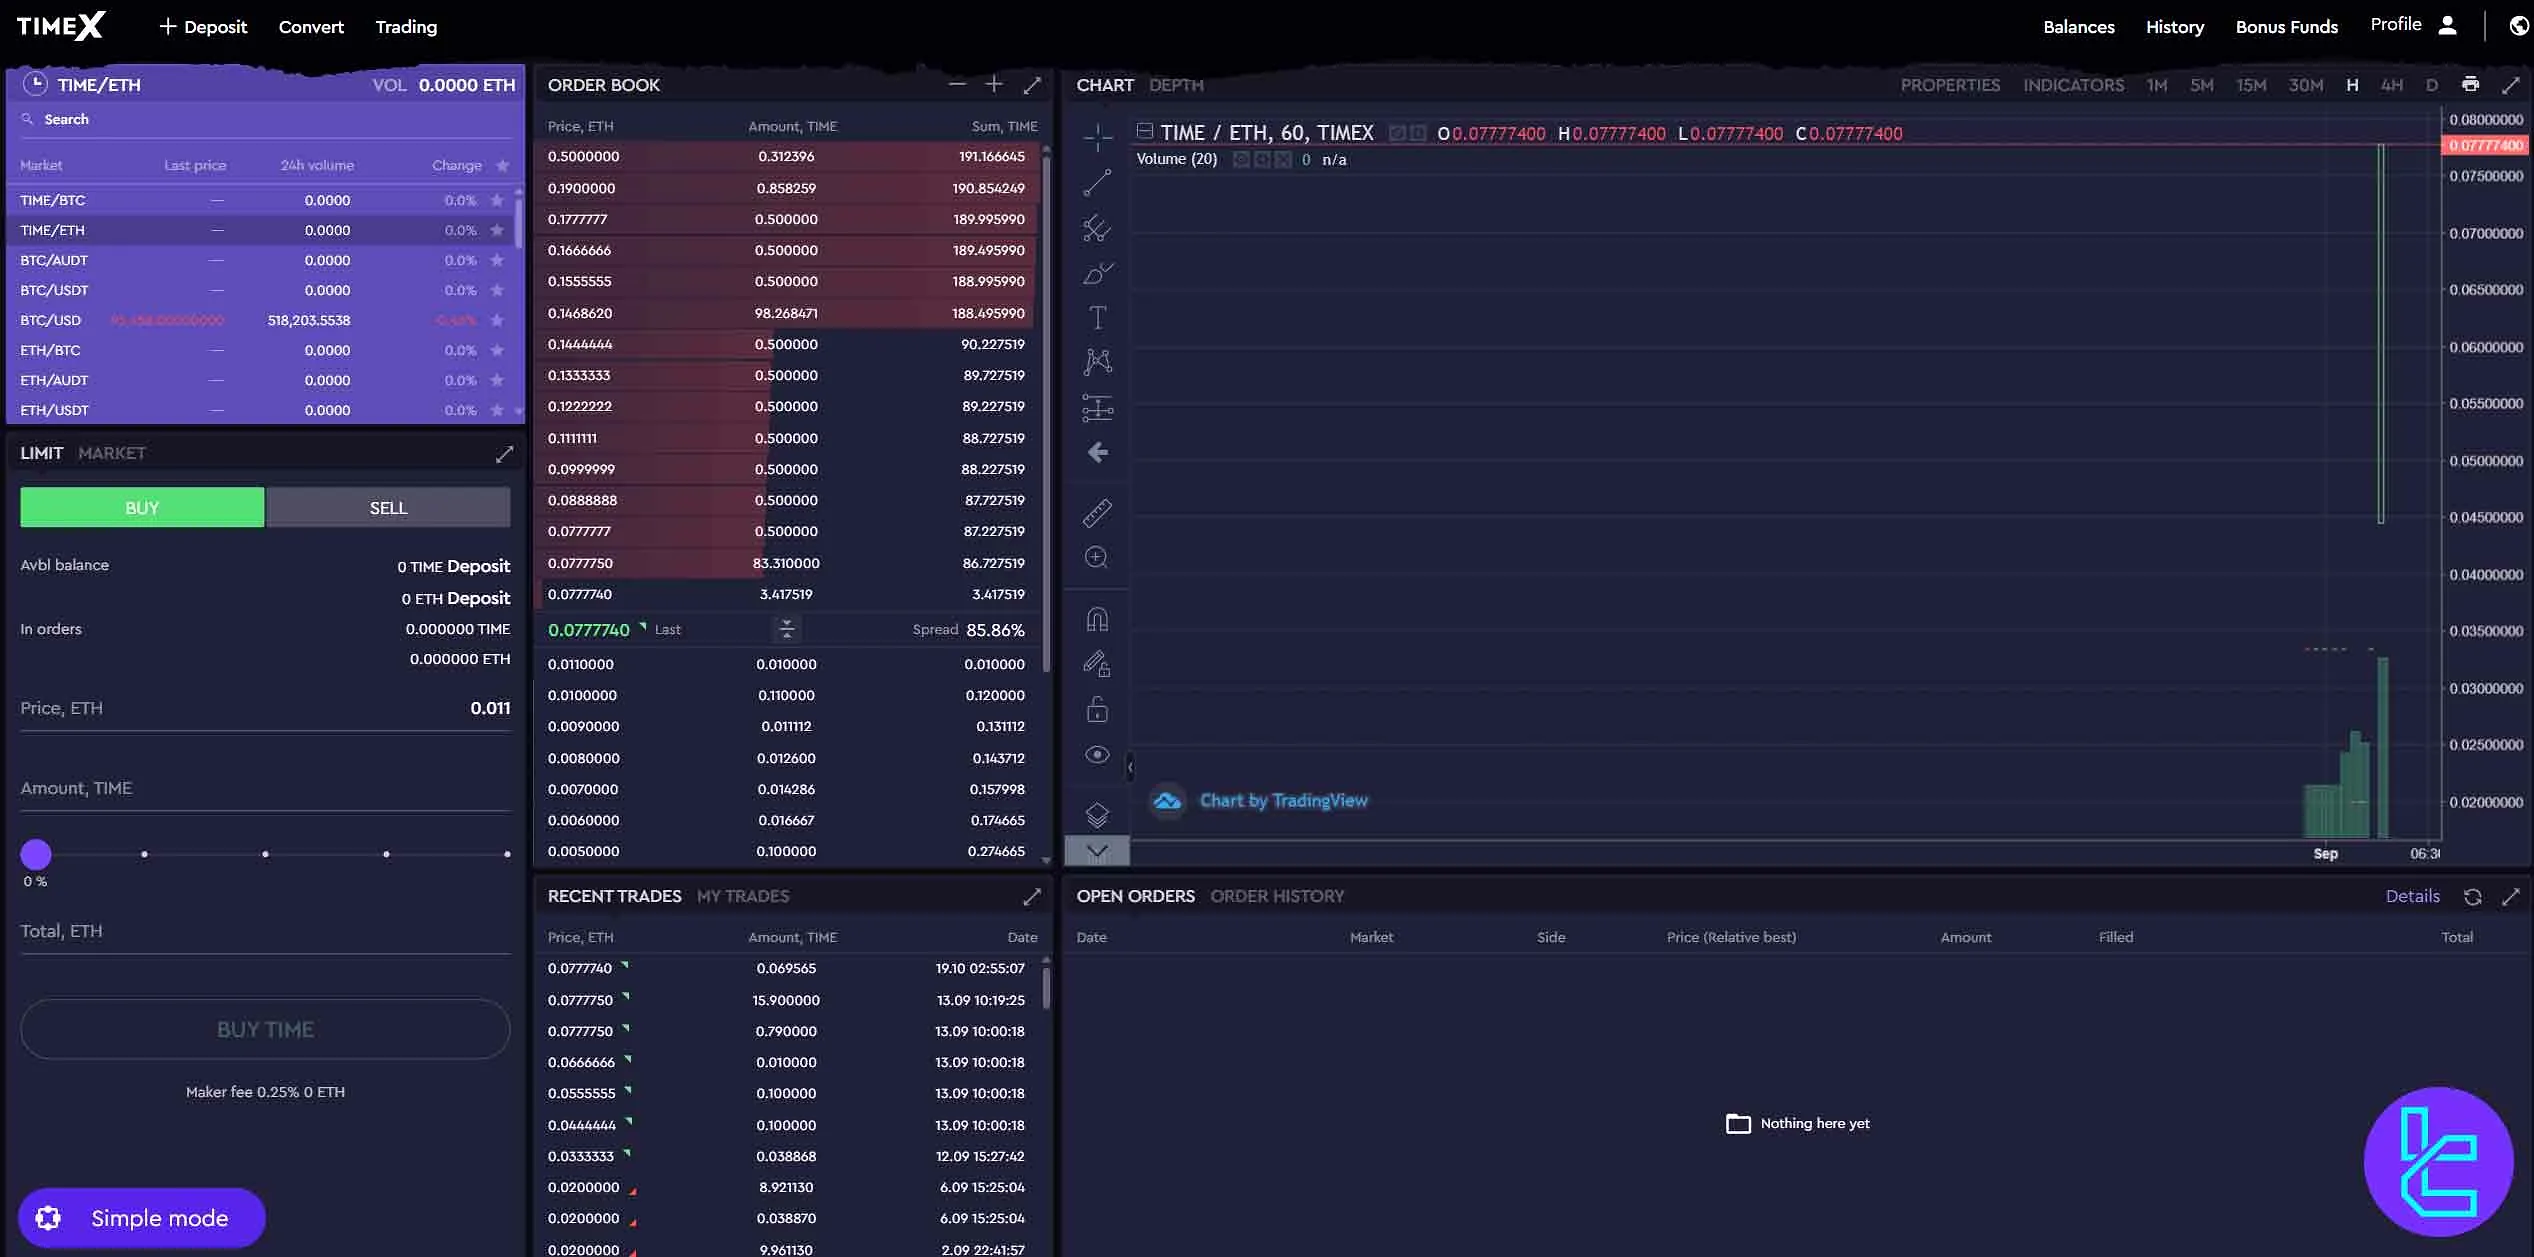Click the 50% point on amount slider
This screenshot has width=2534, height=1257.
point(265,854)
